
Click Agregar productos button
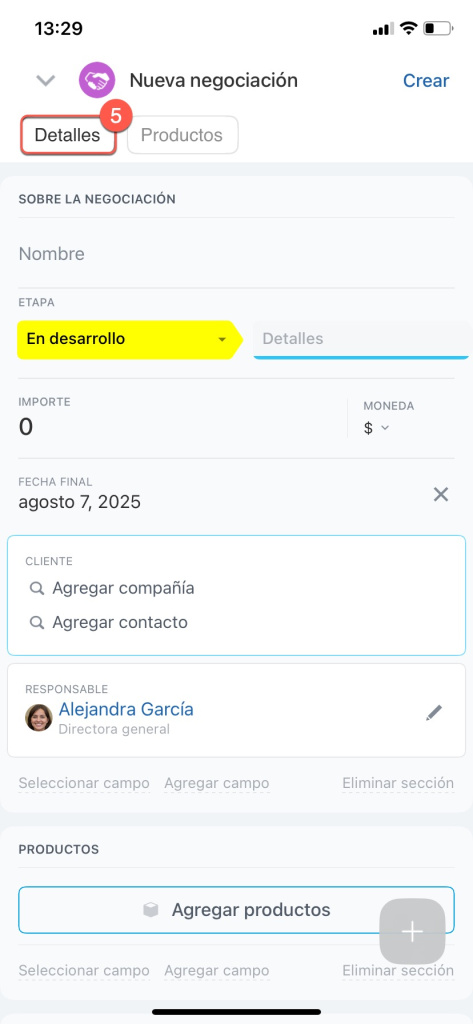point(236,910)
